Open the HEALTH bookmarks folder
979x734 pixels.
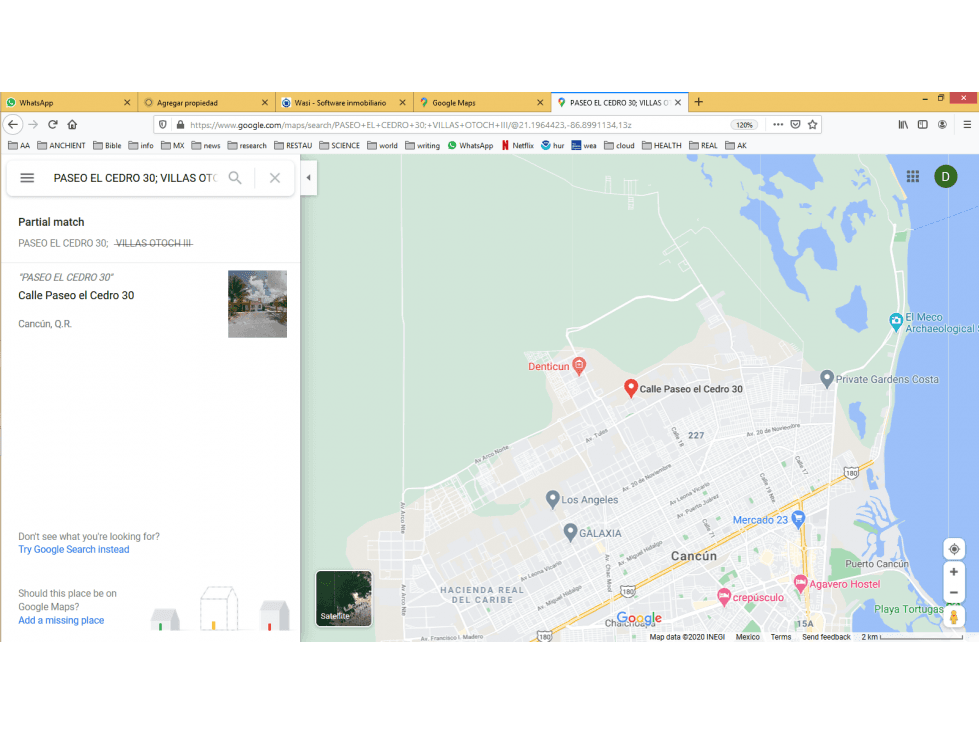[662, 145]
